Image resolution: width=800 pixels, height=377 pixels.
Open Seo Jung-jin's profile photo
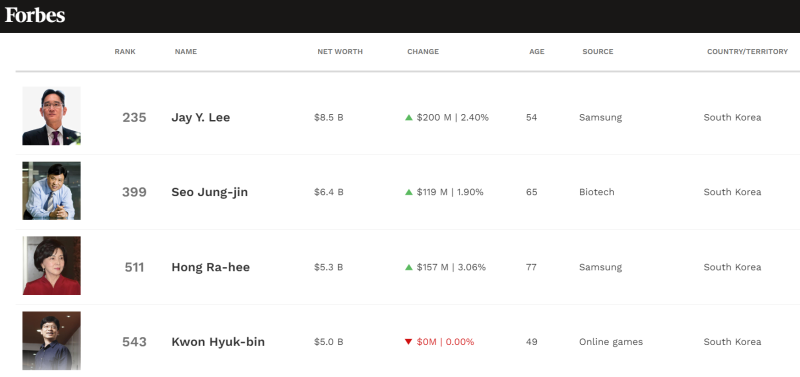pos(52,191)
